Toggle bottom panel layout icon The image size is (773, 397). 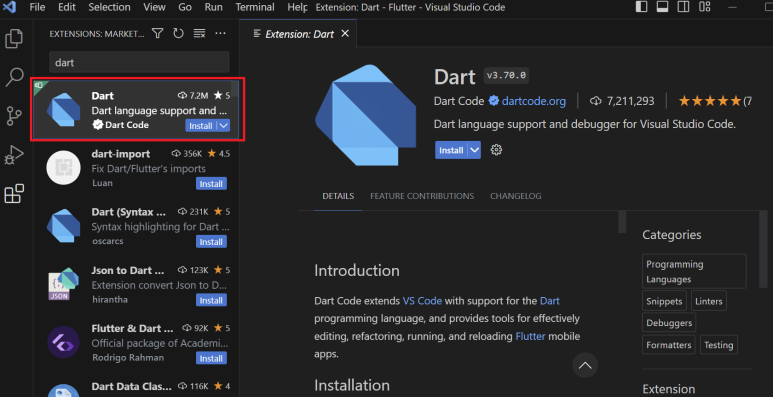coord(662,7)
